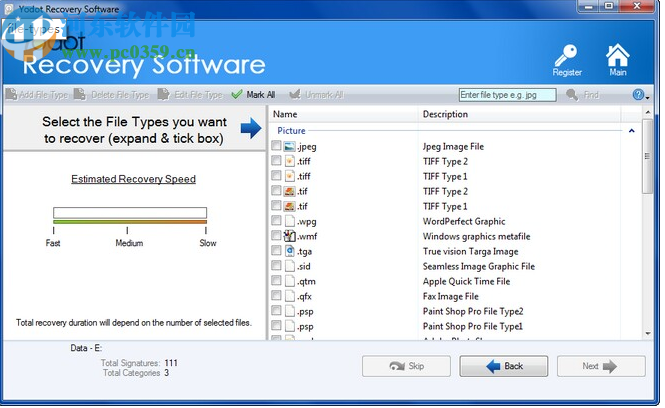Click the .tif TIFF Type 1 file icon
The width and height of the screenshot is (665, 408).
tap(290, 206)
